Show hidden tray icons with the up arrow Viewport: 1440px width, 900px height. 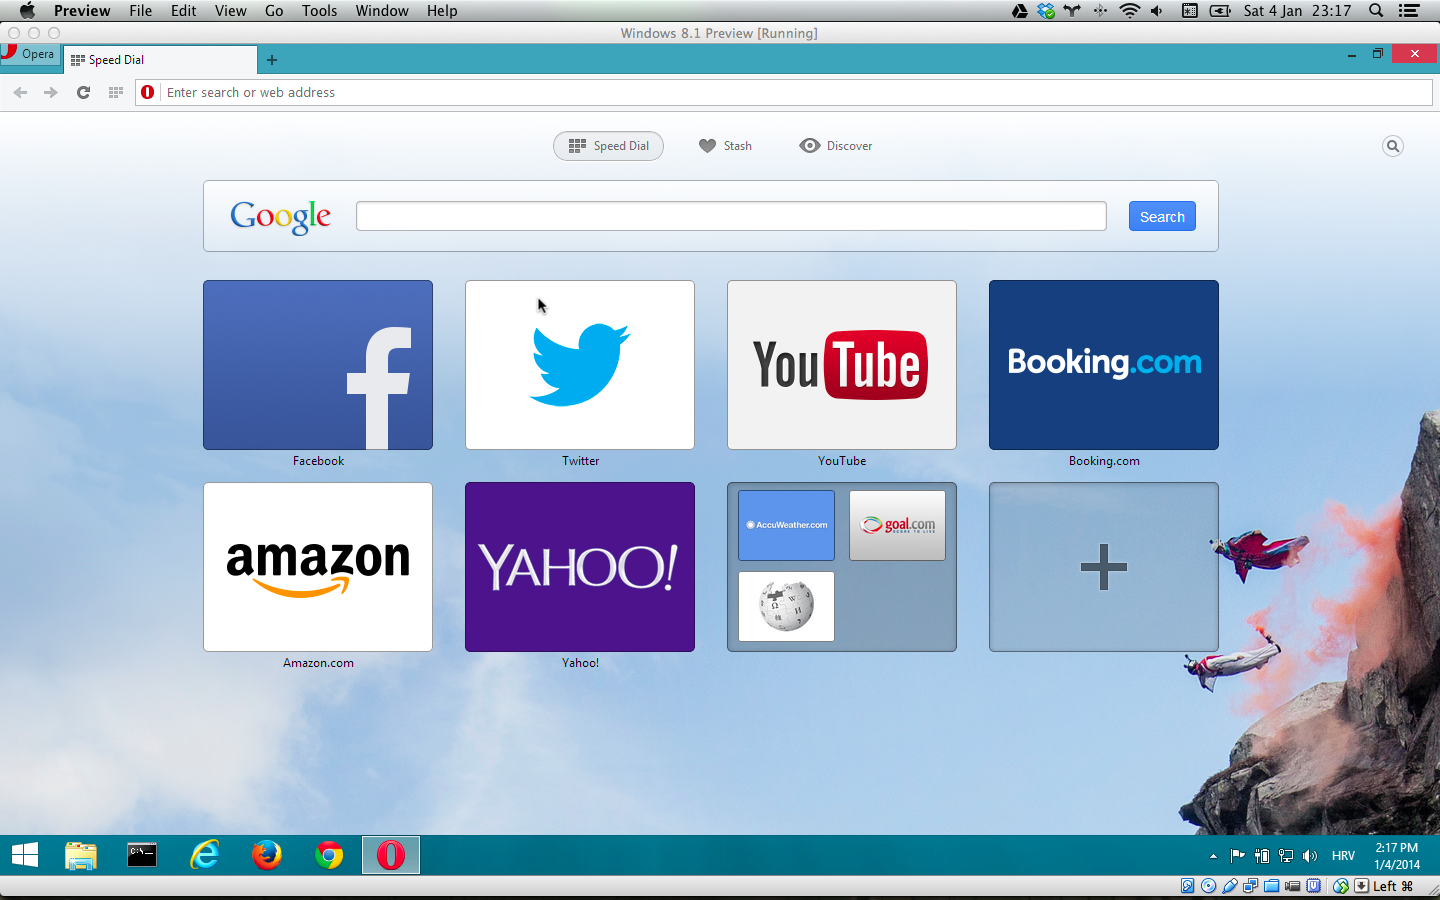[x=1213, y=856]
